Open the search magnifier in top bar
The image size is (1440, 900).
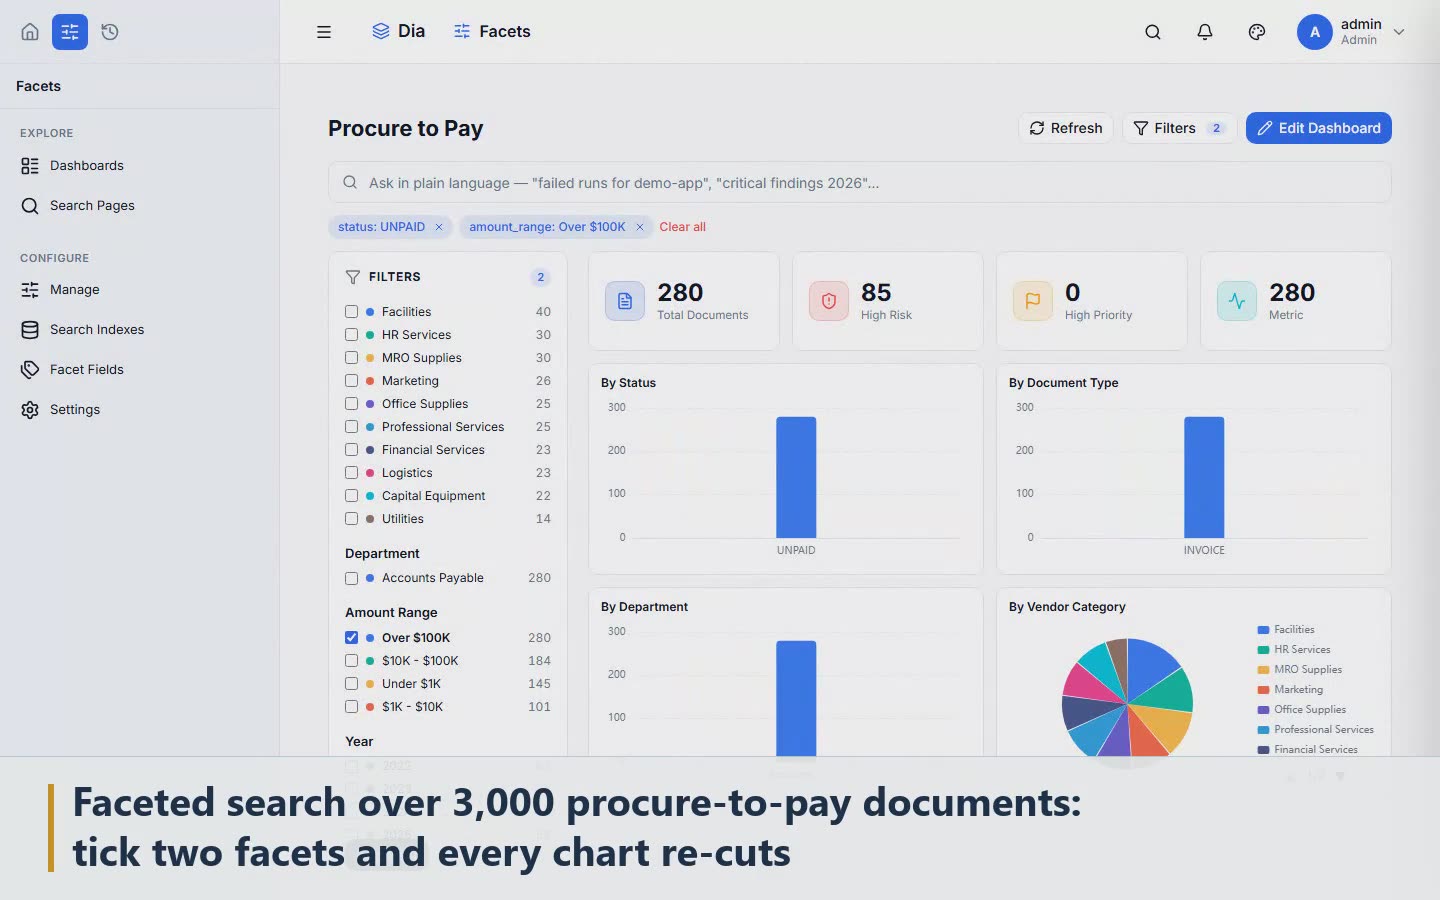pyautogui.click(x=1153, y=32)
